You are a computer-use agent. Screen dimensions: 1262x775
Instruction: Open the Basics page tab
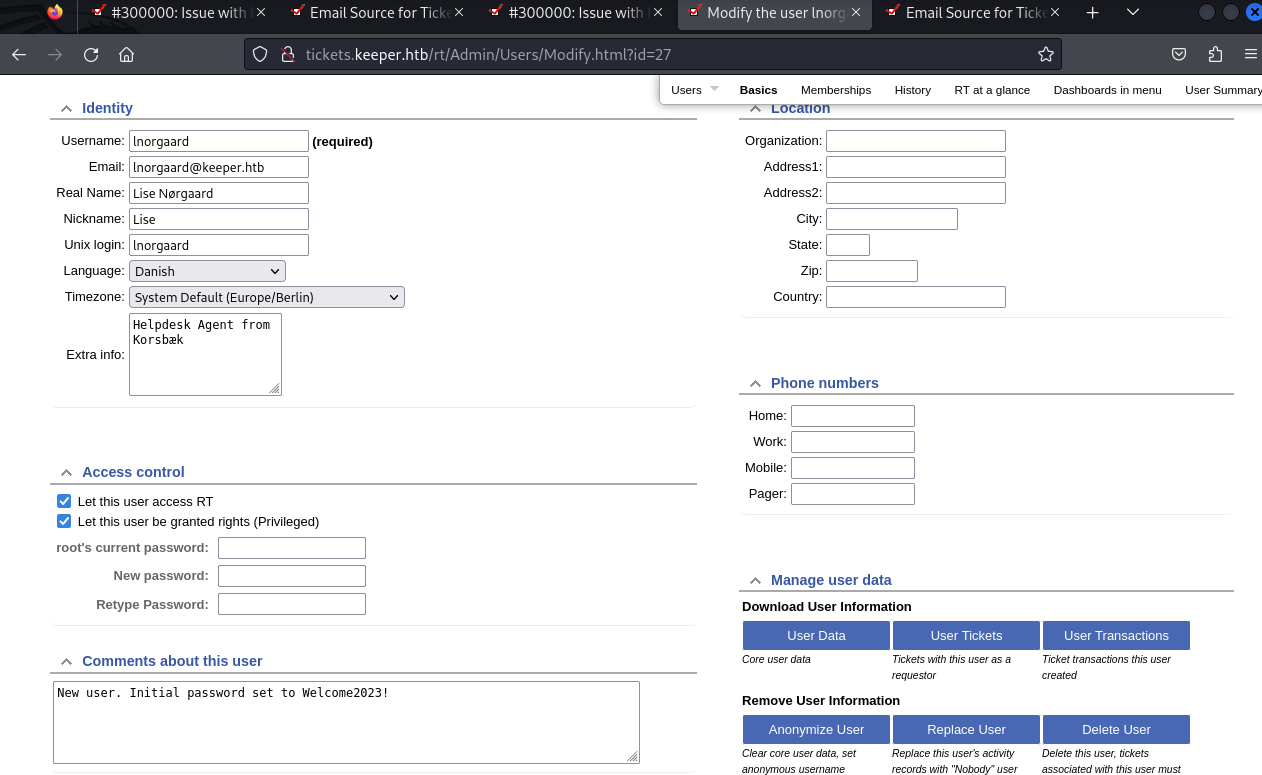(x=758, y=90)
